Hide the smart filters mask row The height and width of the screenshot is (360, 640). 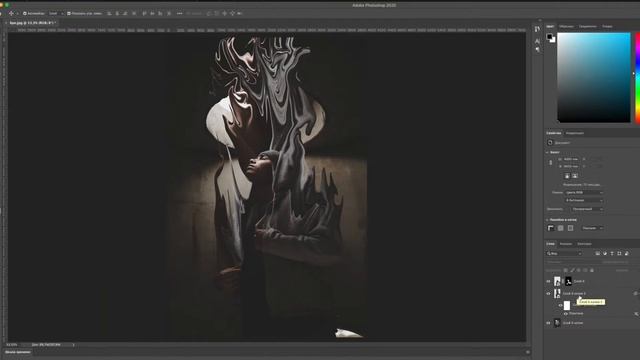(x=560, y=305)
